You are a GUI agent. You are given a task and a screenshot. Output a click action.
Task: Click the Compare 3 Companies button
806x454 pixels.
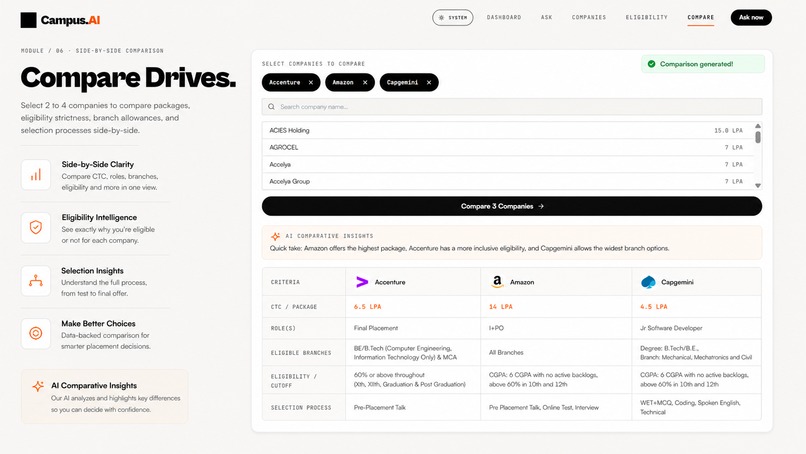tap(511, 206)
